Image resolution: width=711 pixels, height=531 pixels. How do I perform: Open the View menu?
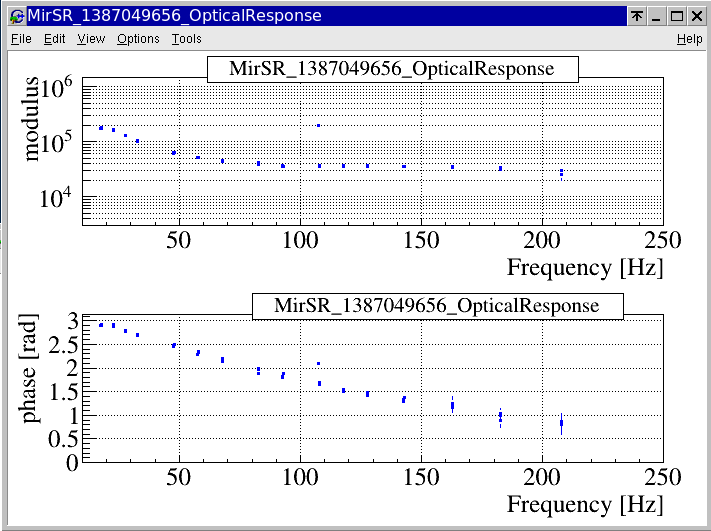tap(91, 39)
